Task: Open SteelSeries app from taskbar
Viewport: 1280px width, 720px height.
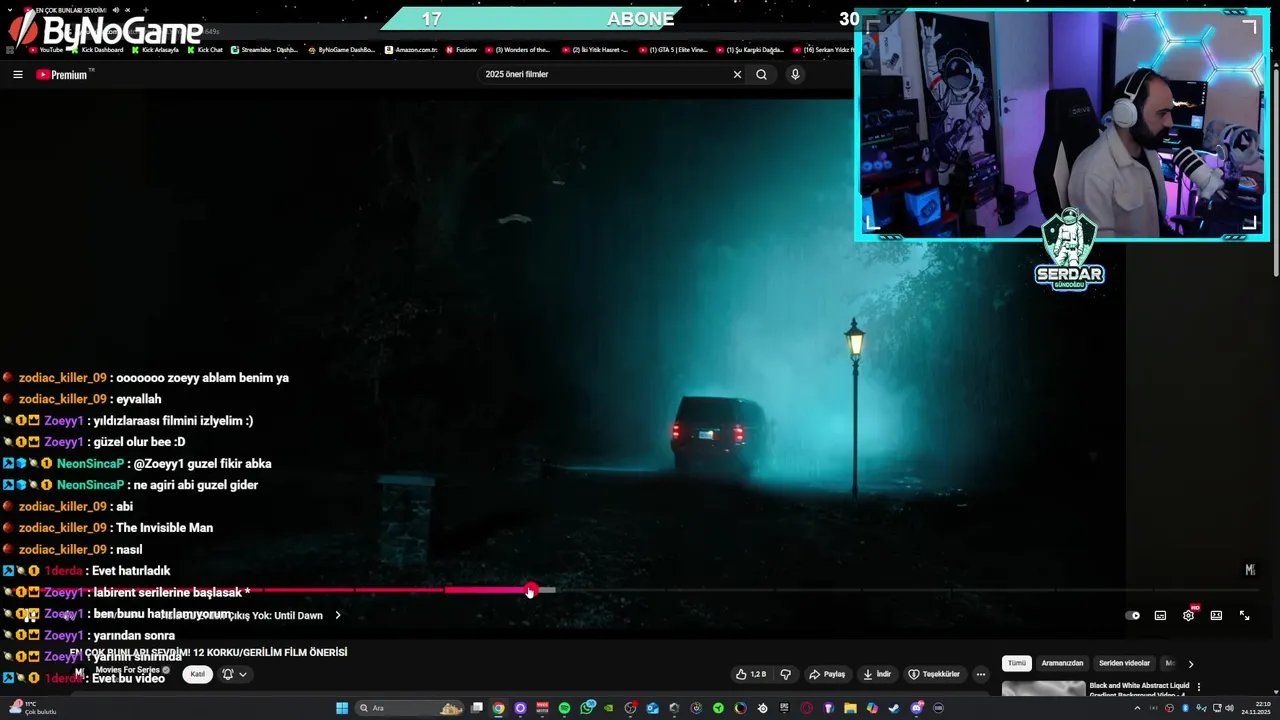Action: pyautogui.click(x=762, y=708)
